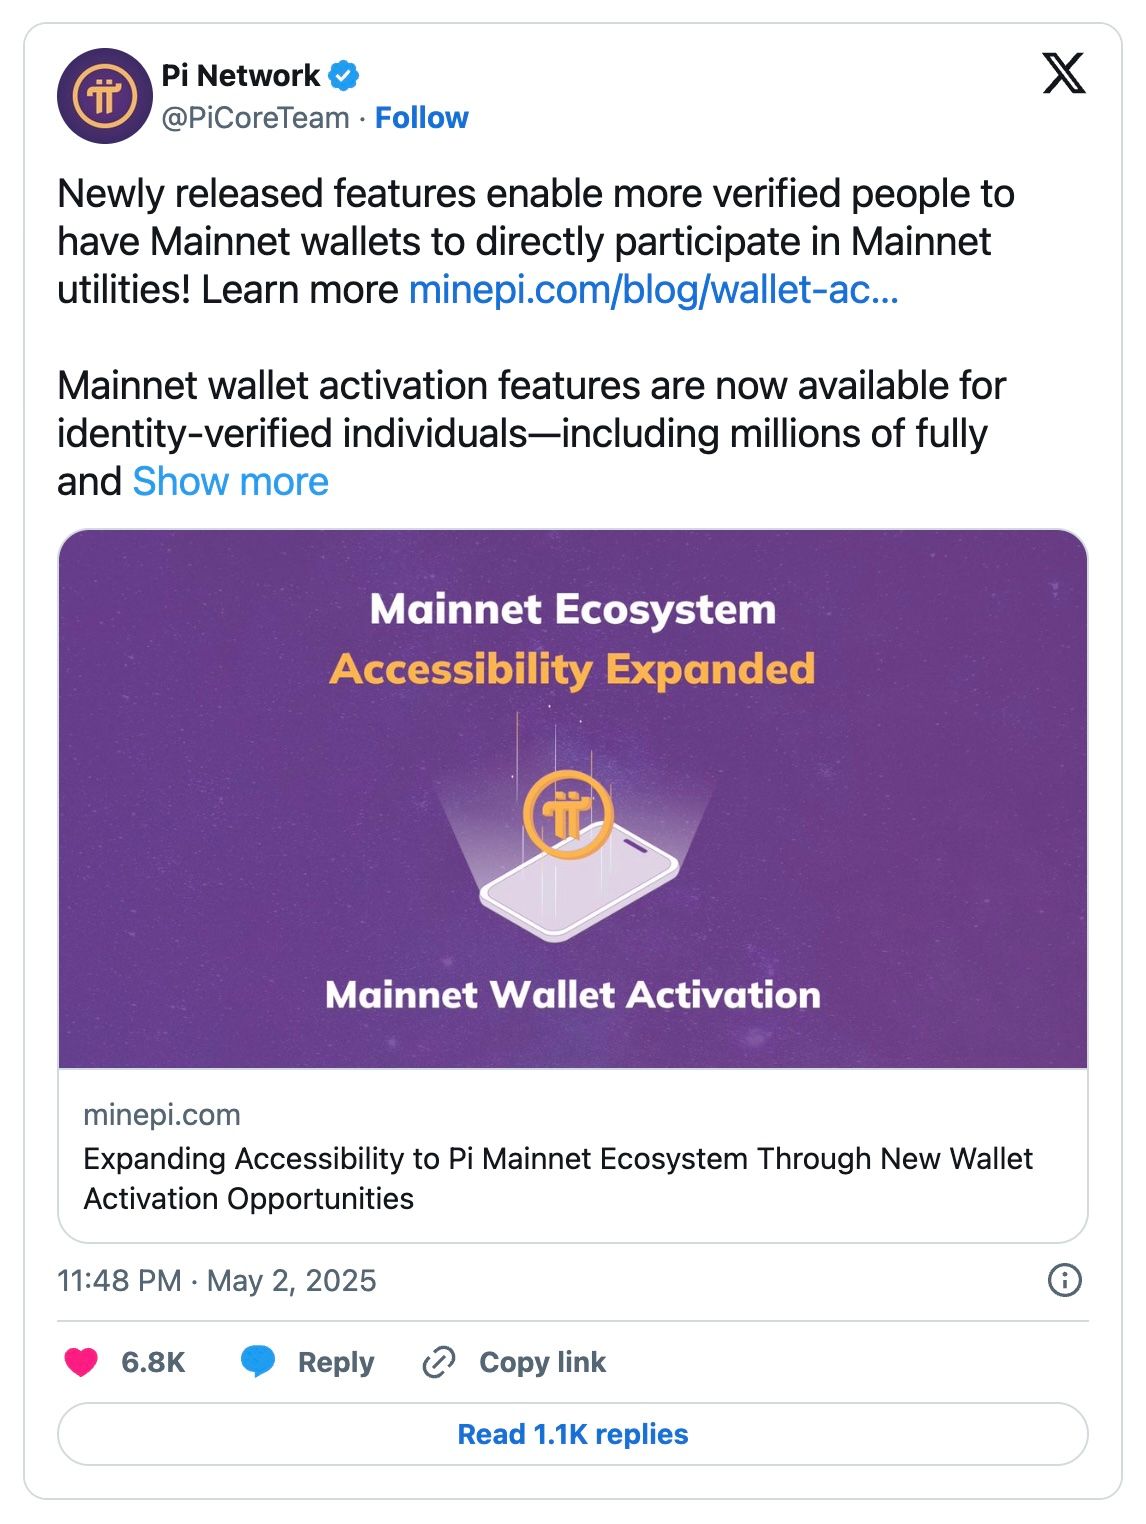The image size is (1146, 1524).
Task: Click the blue verified checkmark badge
Action: [x=343, y=75]
